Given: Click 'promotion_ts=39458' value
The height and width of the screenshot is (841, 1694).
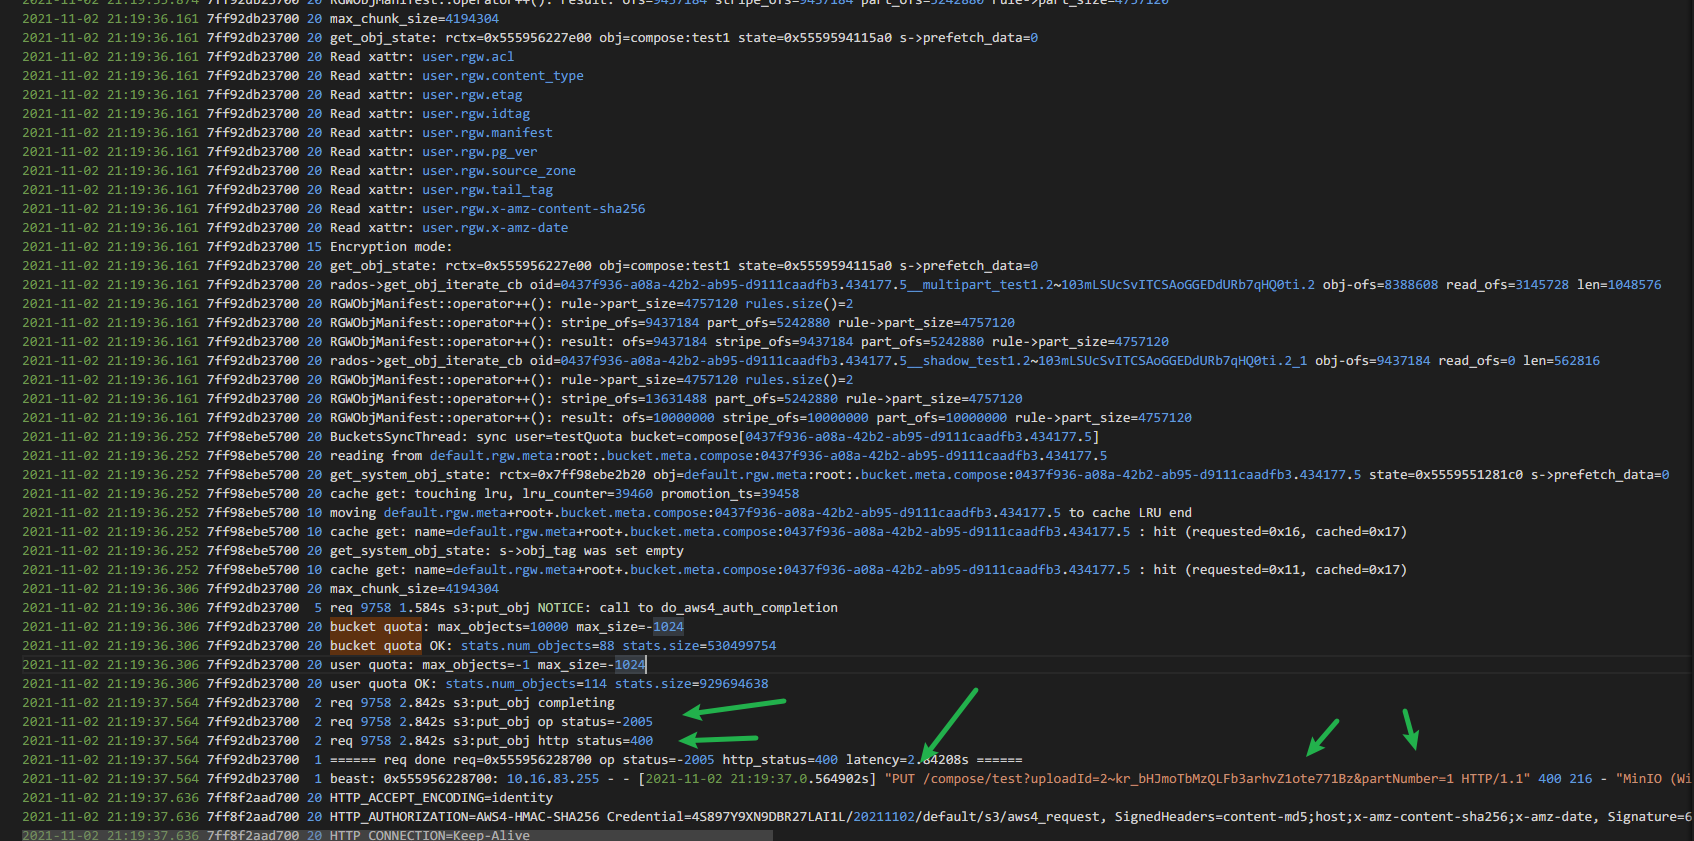Looking at the screenshot, I should click(730, 494).
